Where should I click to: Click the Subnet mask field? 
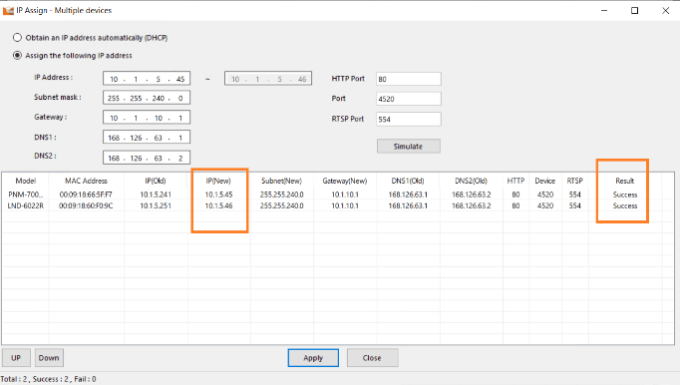point(147,98)
